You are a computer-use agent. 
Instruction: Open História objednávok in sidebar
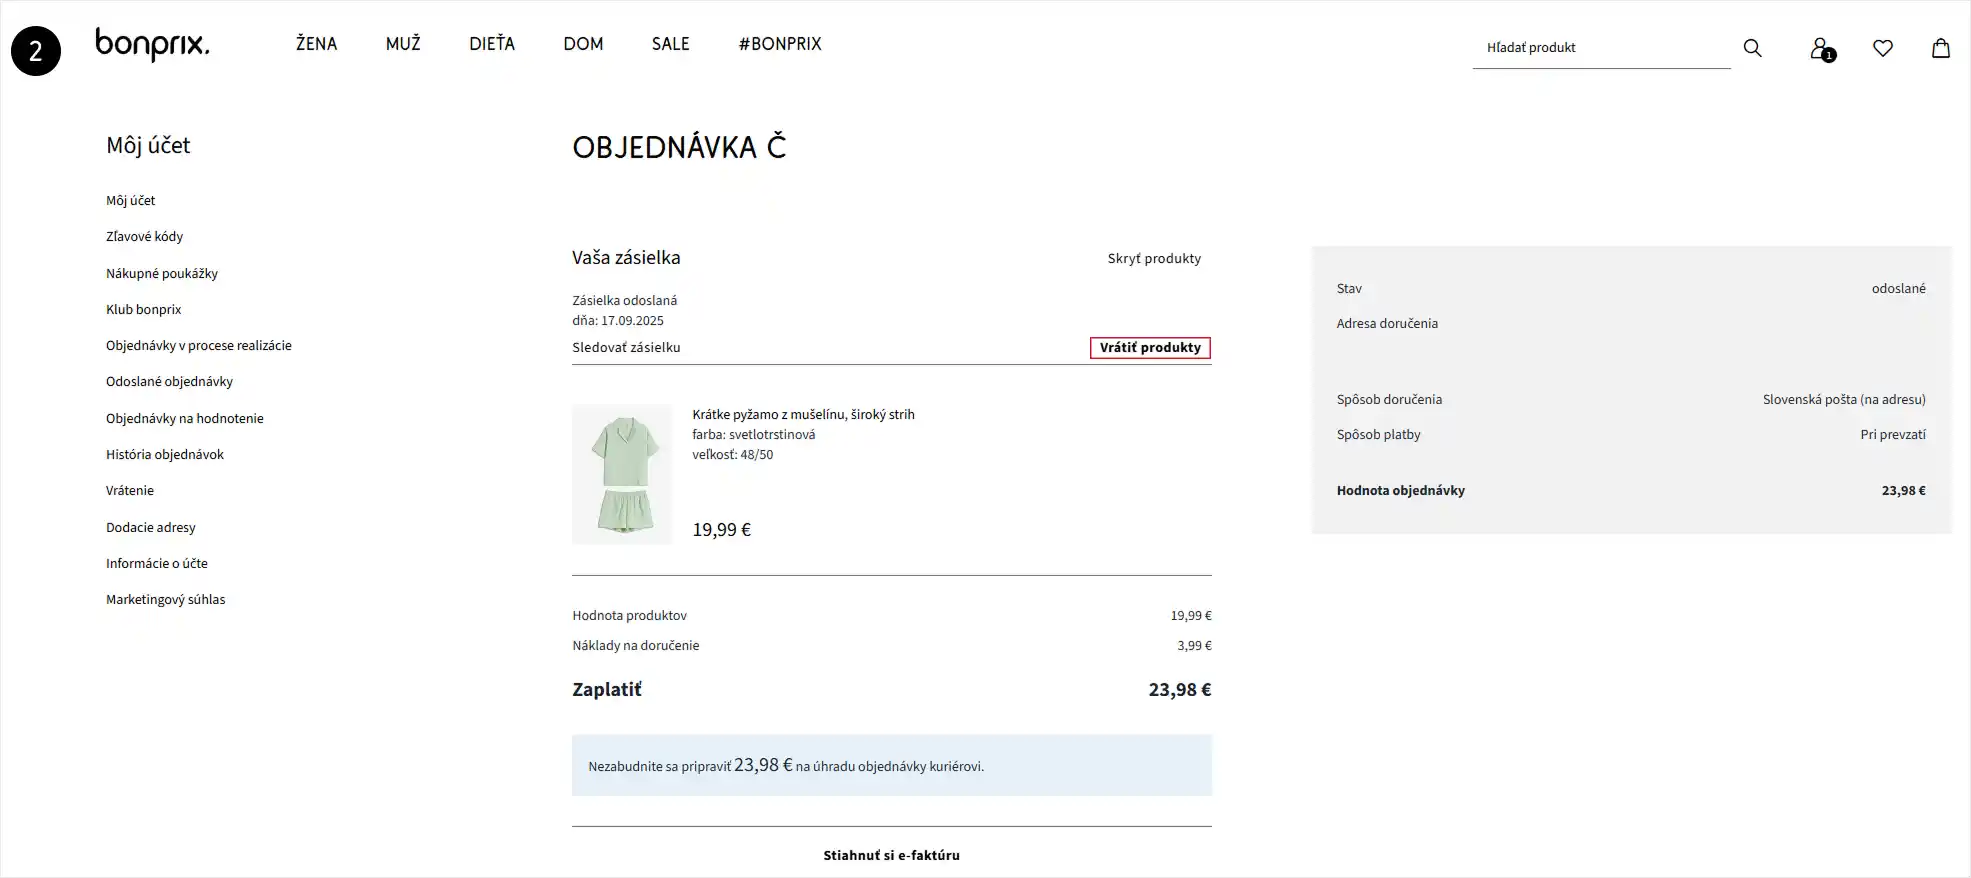(x=165, y=455)
